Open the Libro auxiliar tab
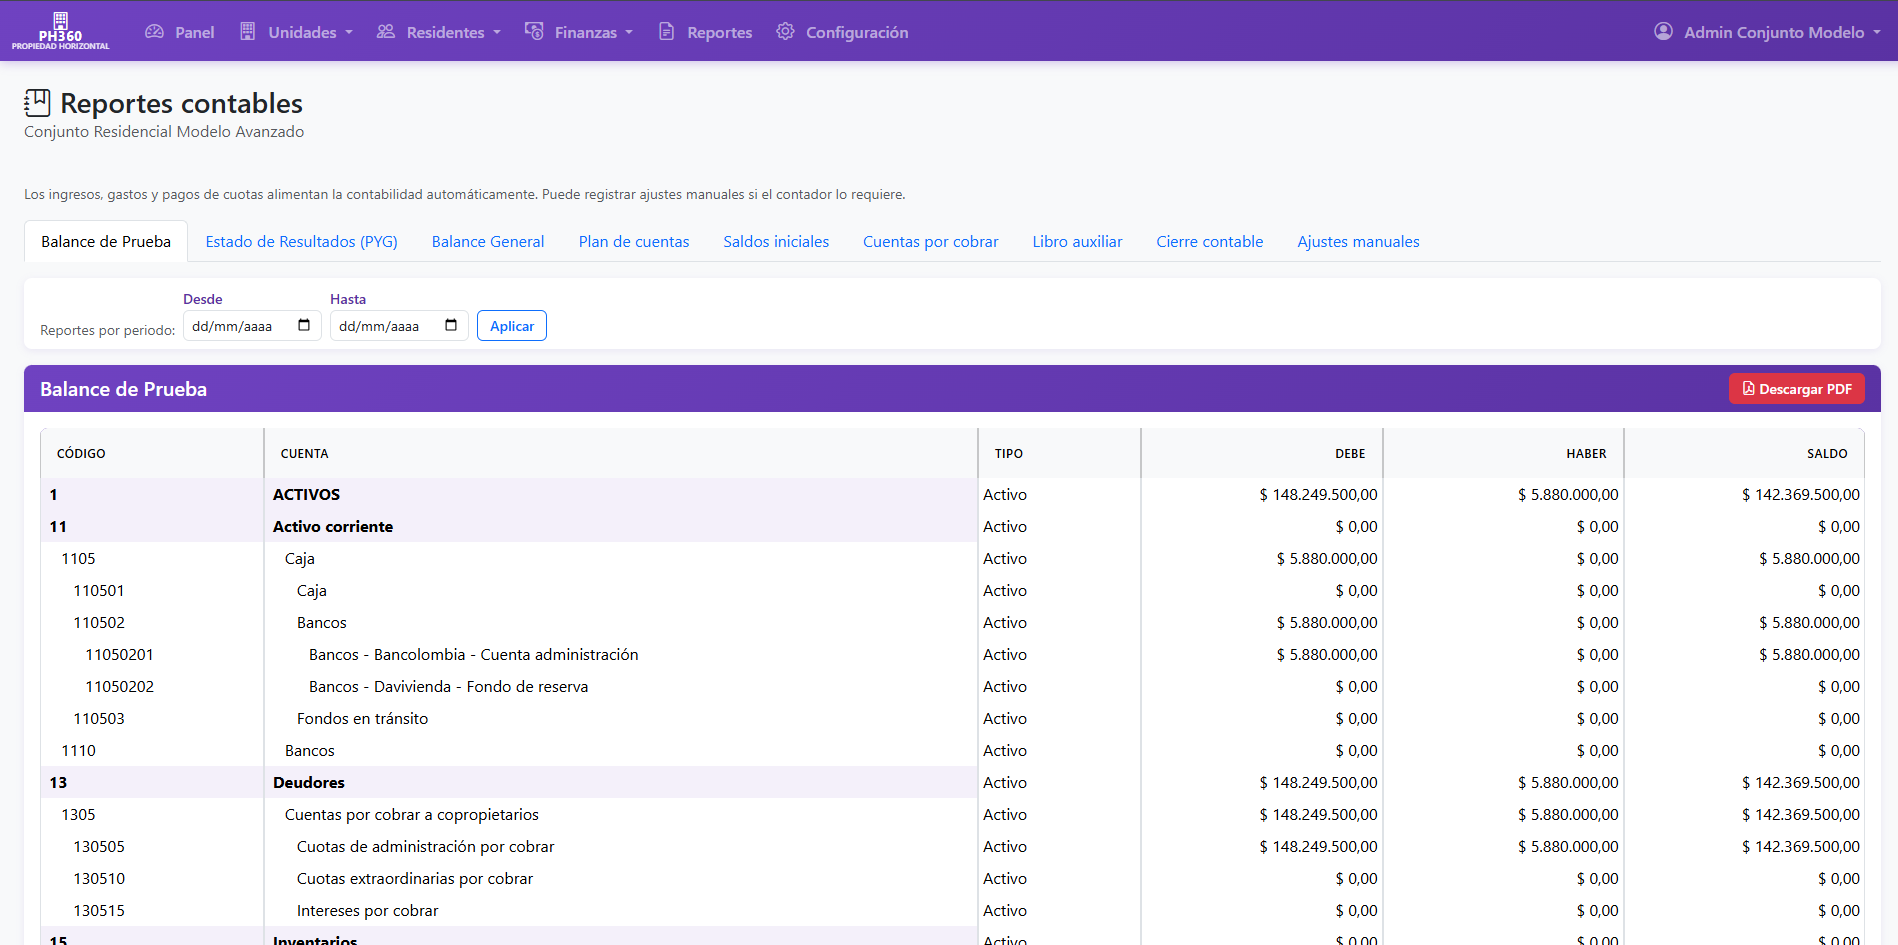 click(1077, 242)
